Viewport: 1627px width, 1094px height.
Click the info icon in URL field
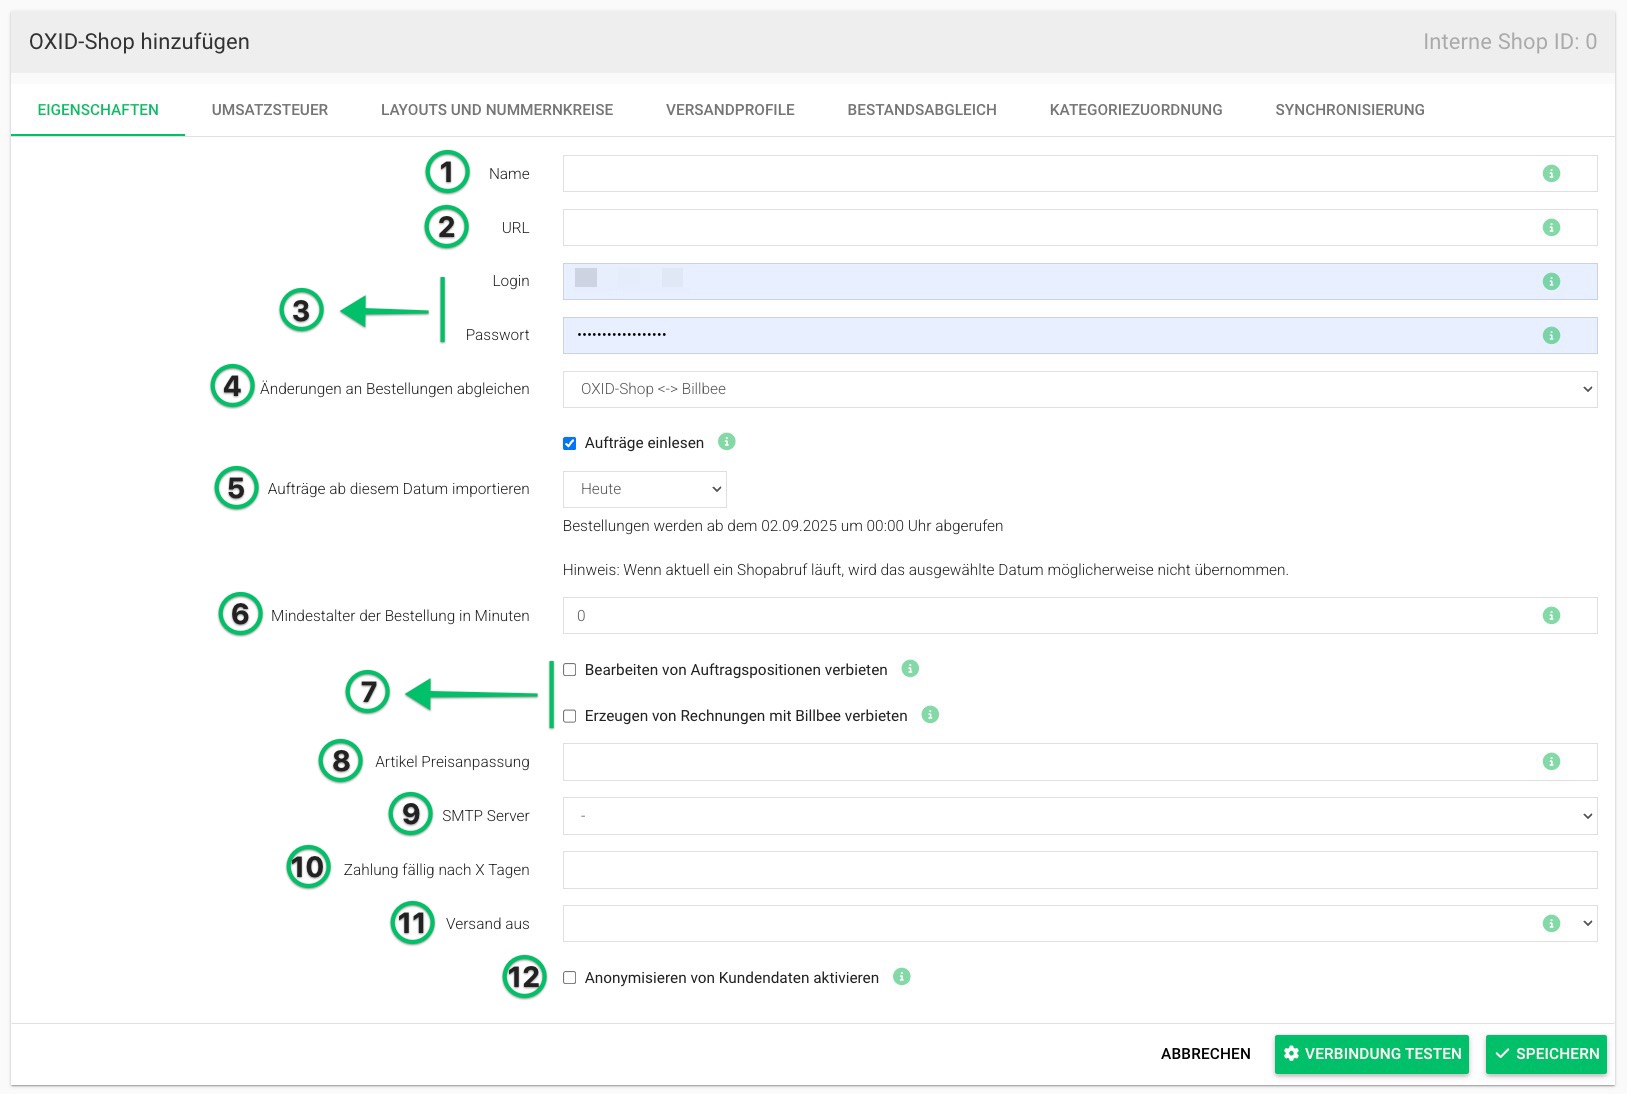1551,228
